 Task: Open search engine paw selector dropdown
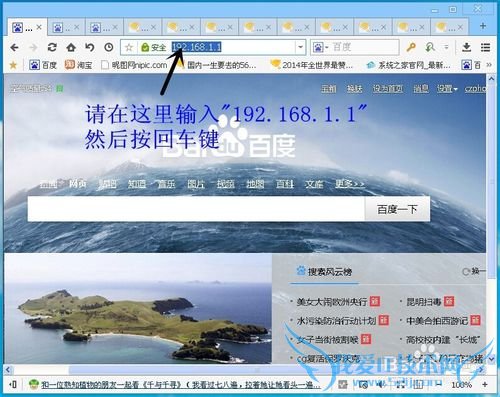tap(320, 48)
